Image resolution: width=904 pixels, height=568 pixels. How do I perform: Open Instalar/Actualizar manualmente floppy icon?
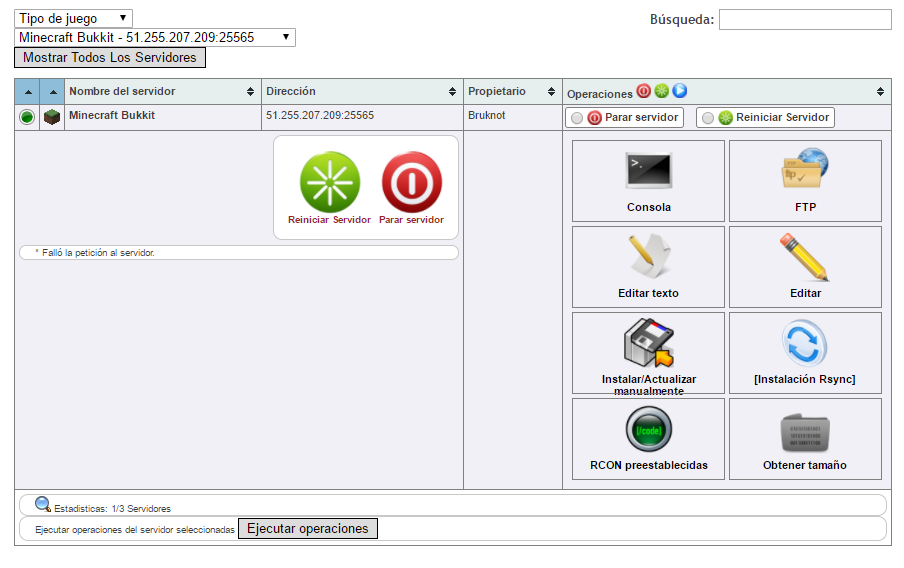coord(649,343)
